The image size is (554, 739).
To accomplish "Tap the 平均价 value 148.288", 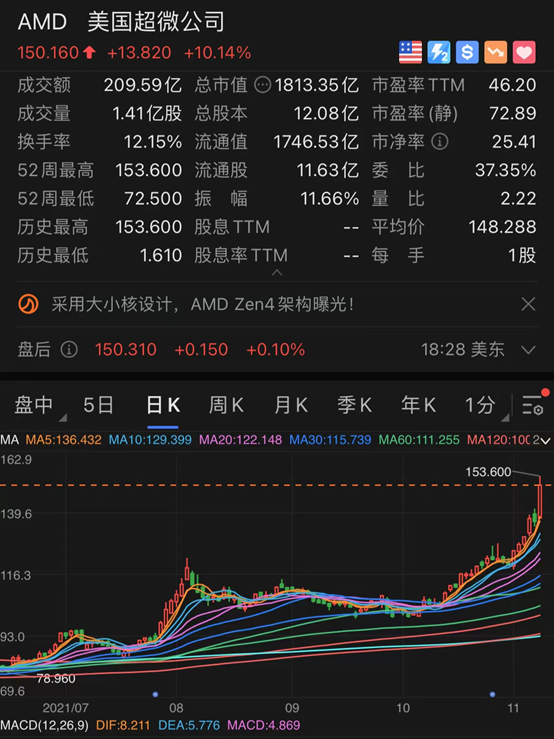I will 502,227.
